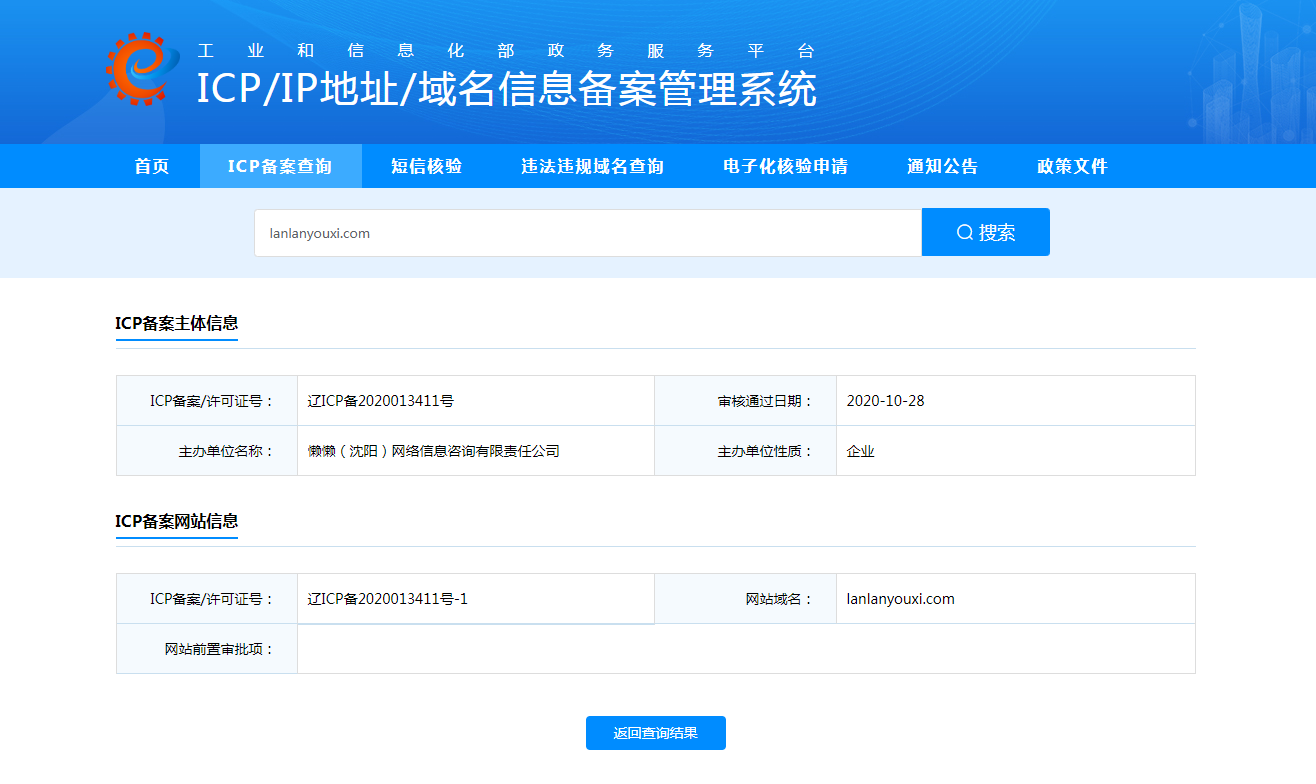Click the 返回查询结果 button

(x=655, y=733)
